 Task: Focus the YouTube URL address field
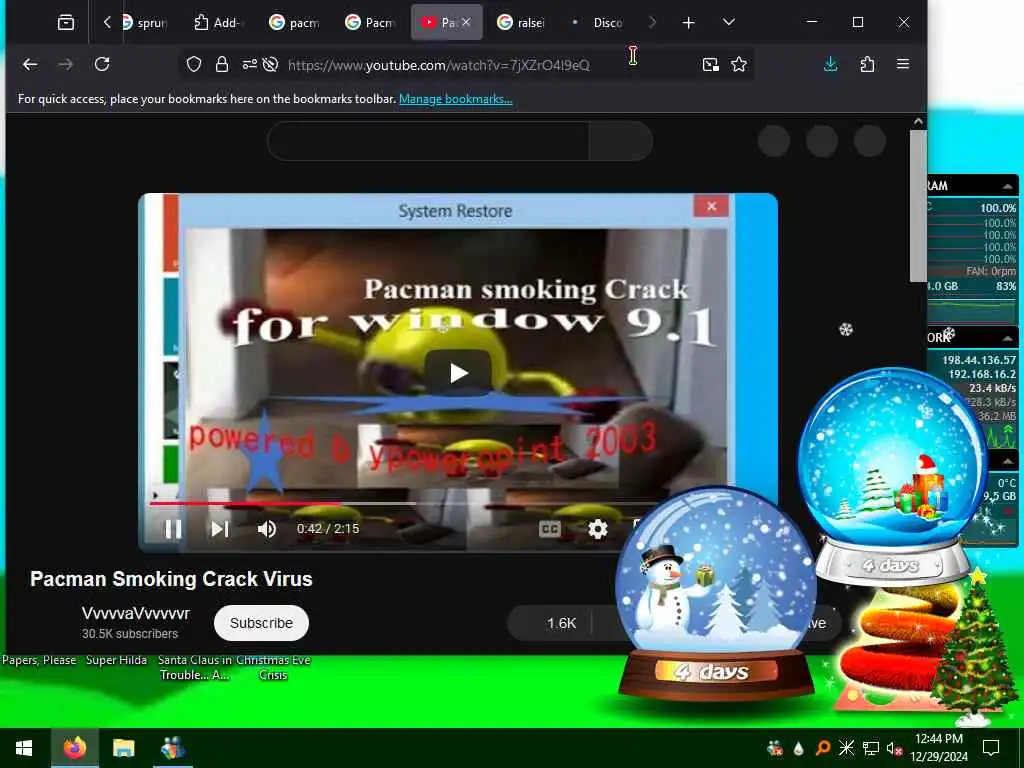[x=439, y=65]
